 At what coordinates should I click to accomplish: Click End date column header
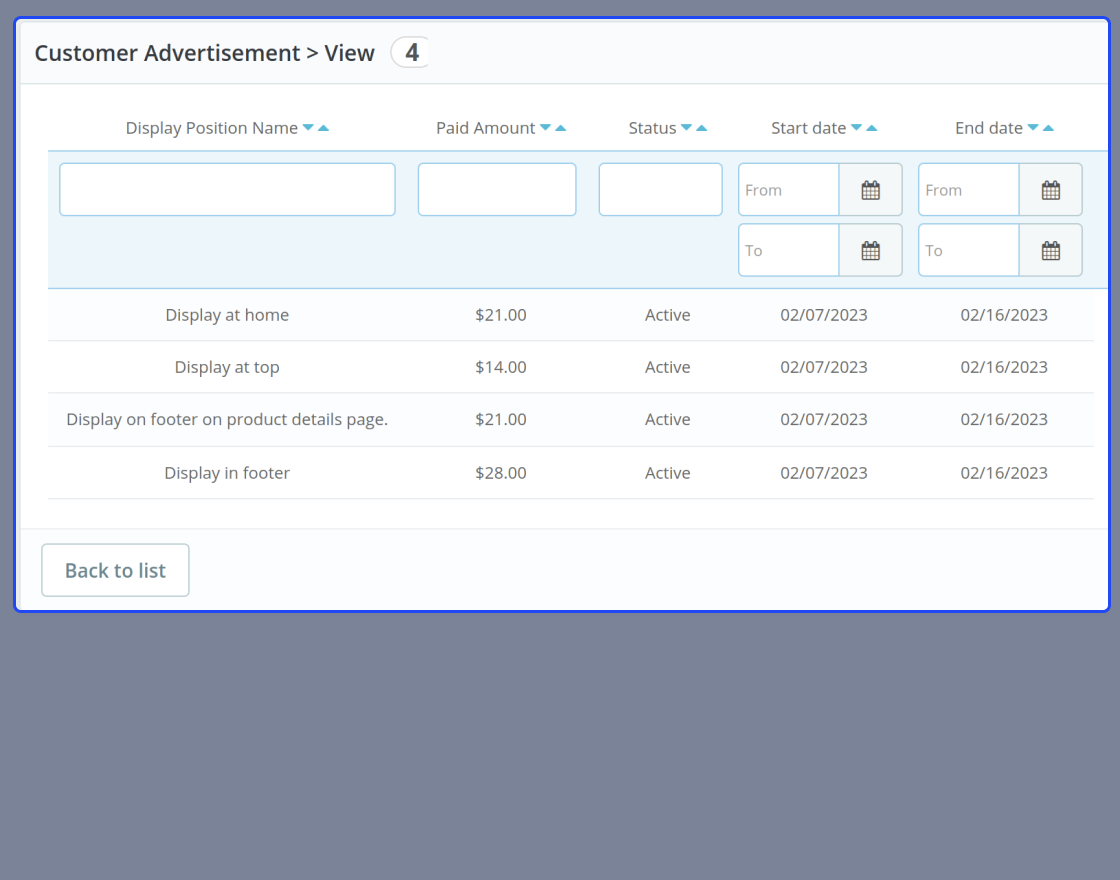pos(989,128)
